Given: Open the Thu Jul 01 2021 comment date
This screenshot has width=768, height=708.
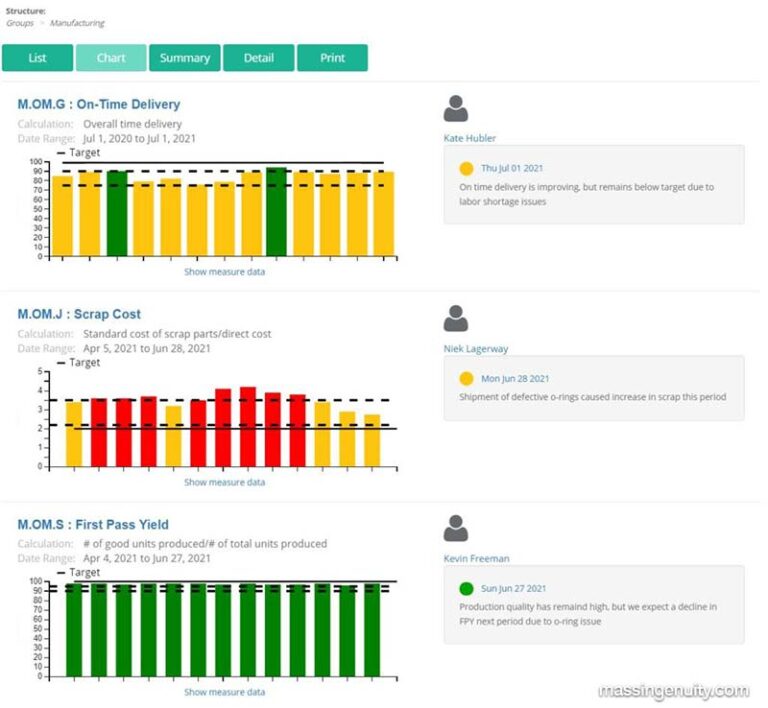Looking at the screenshot, I should (x=512, y=168).
